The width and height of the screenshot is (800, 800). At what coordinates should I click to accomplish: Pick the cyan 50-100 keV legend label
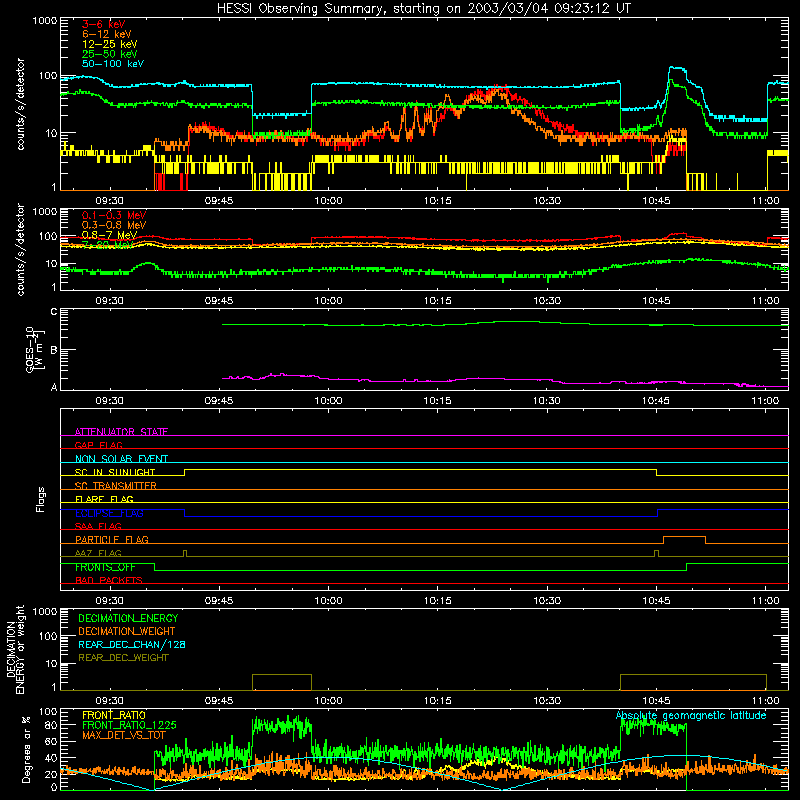(x=113, y=64)
